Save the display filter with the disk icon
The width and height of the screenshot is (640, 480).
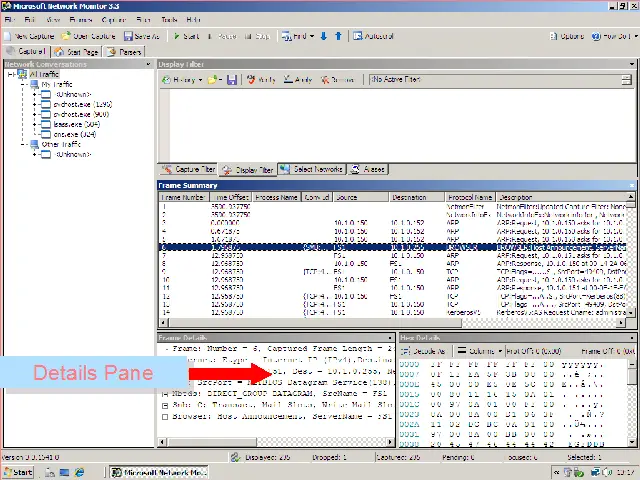click(232, 80)
